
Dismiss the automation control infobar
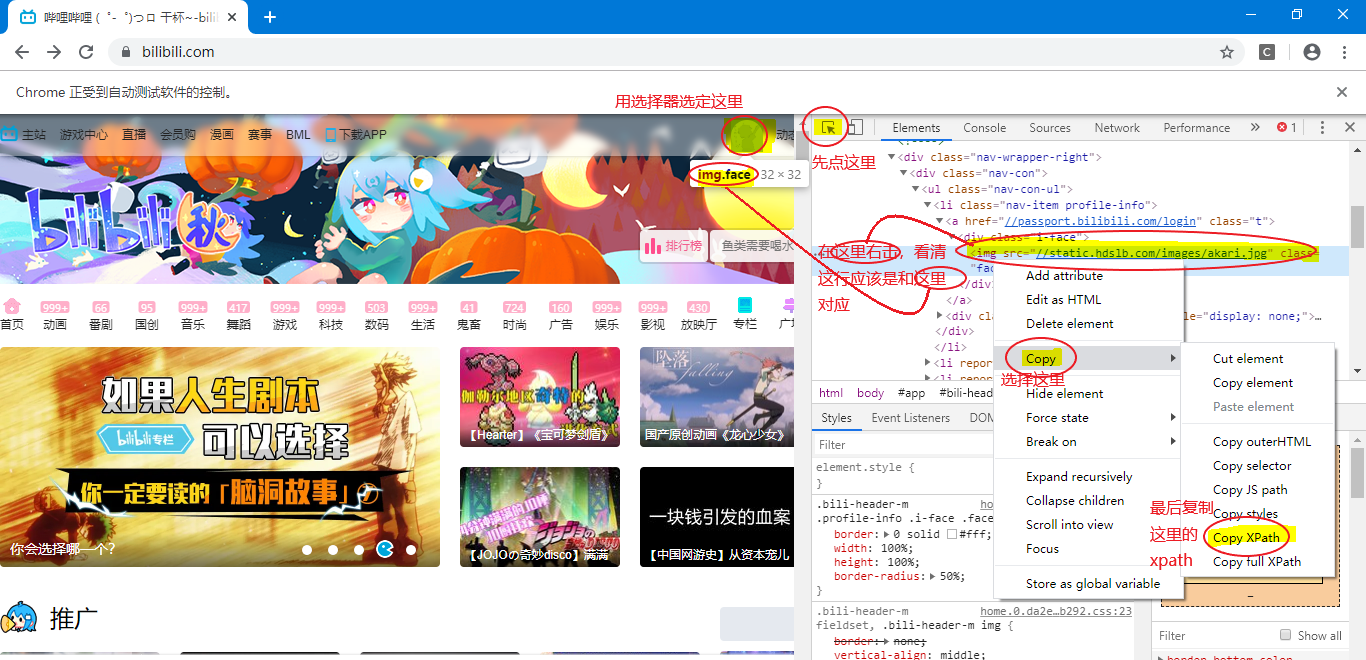tap(1342, 92)
